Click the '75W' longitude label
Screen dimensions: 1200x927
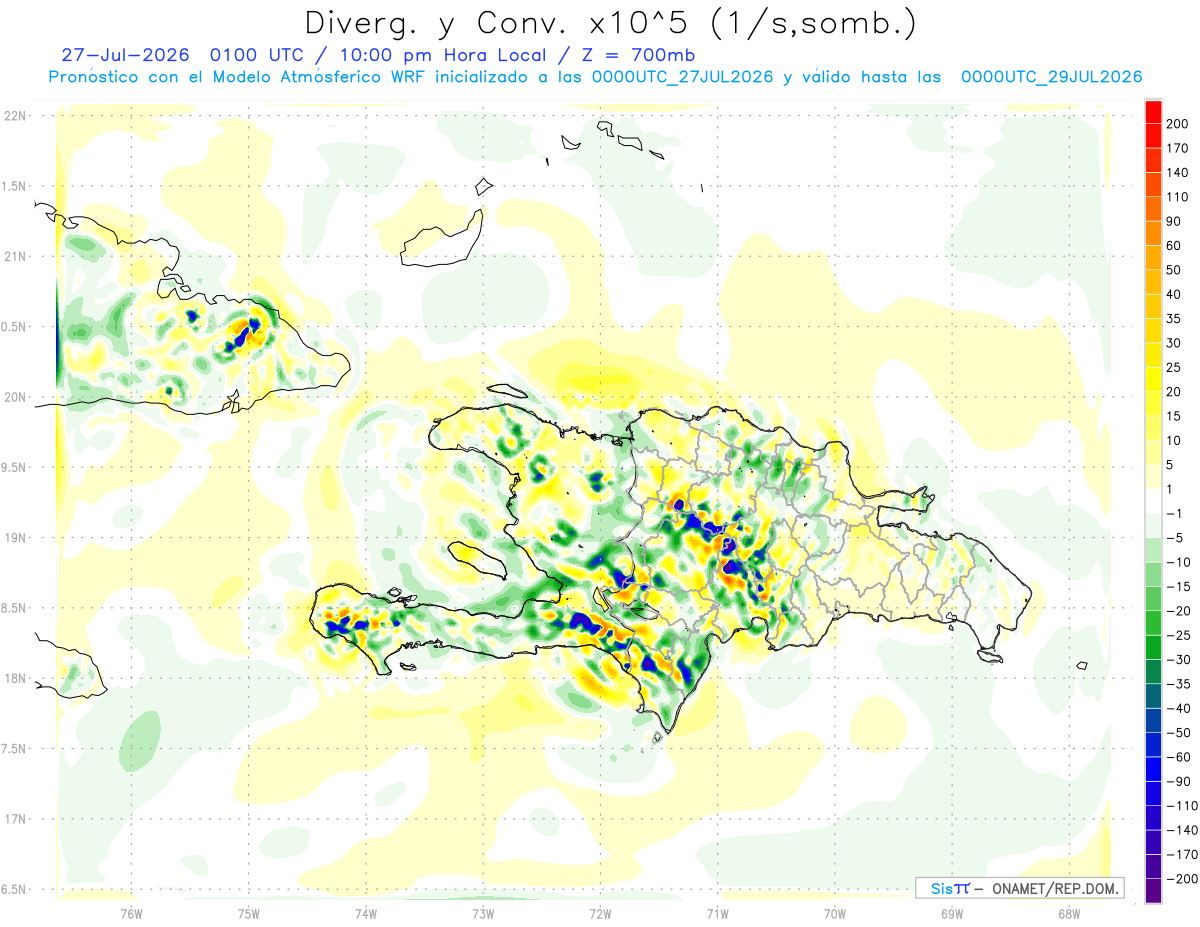tap(249, 913)
